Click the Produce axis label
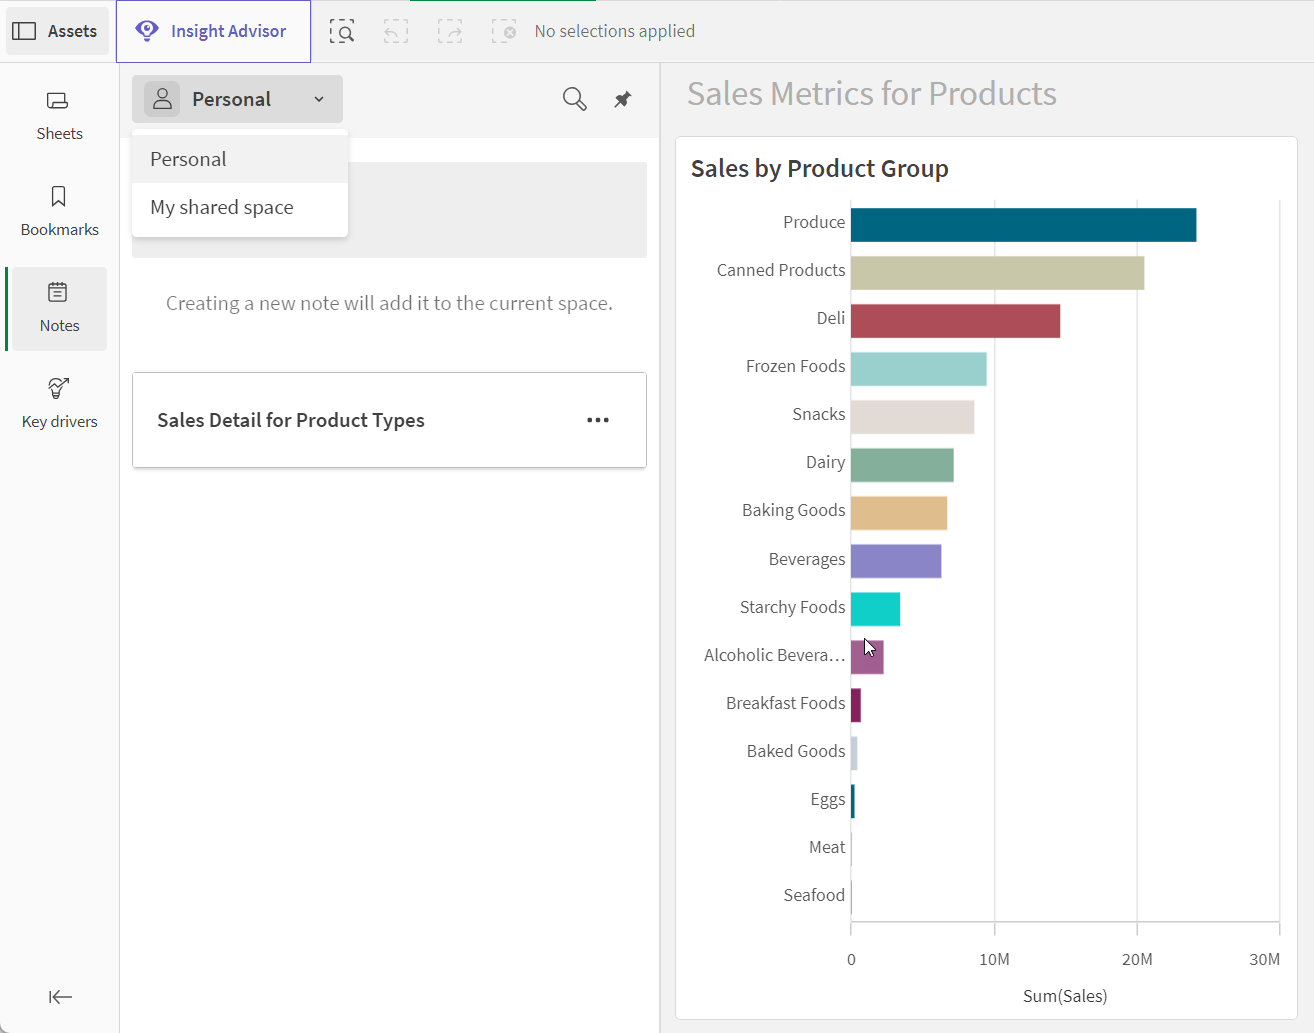 [814, 222]
